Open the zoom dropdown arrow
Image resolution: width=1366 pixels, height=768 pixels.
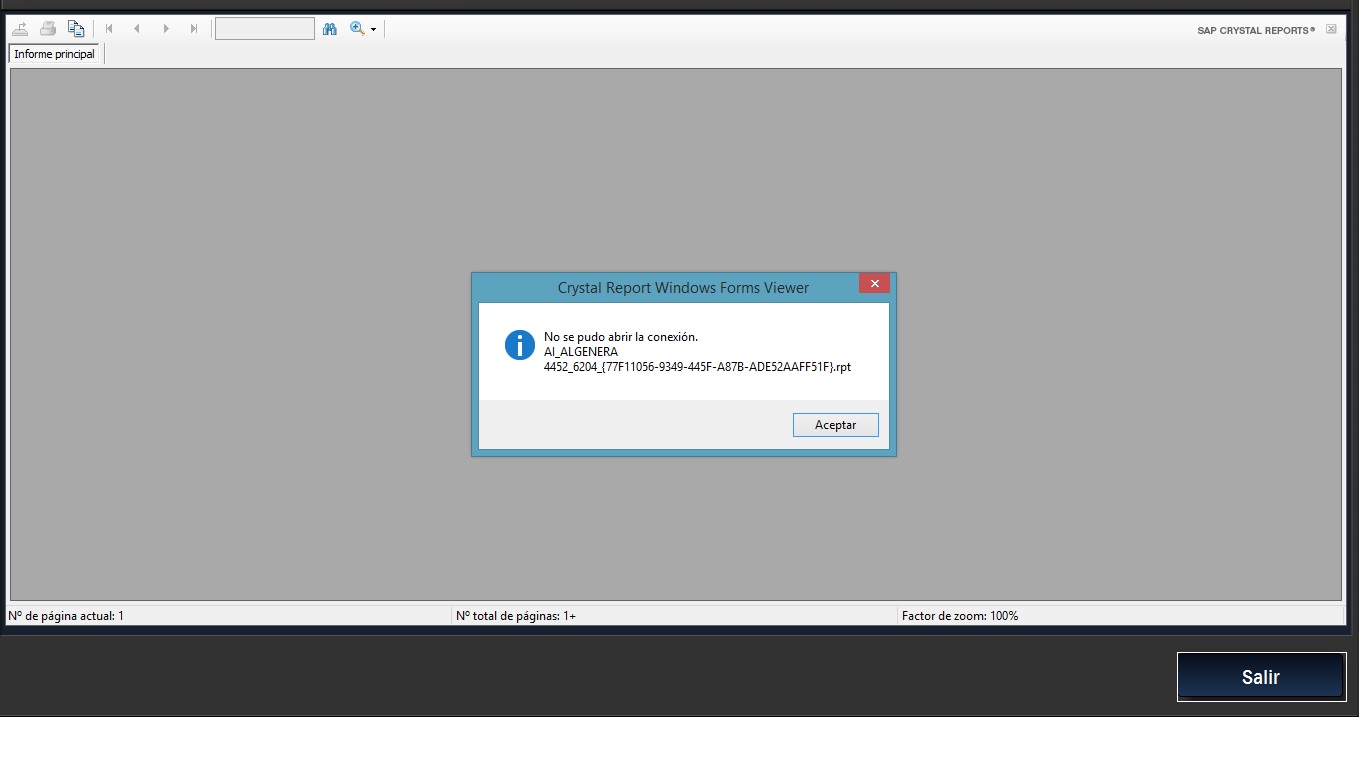tap(374, 30)
